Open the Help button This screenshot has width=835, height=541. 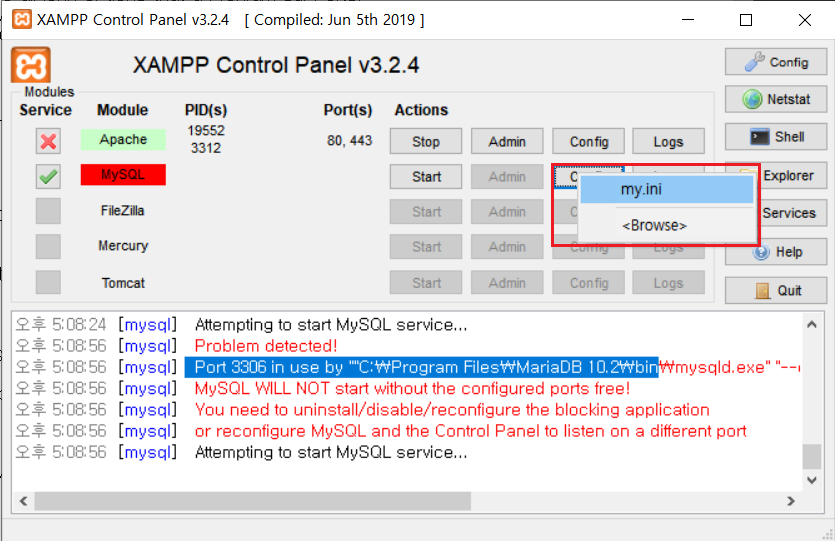(x=777, y=252)
